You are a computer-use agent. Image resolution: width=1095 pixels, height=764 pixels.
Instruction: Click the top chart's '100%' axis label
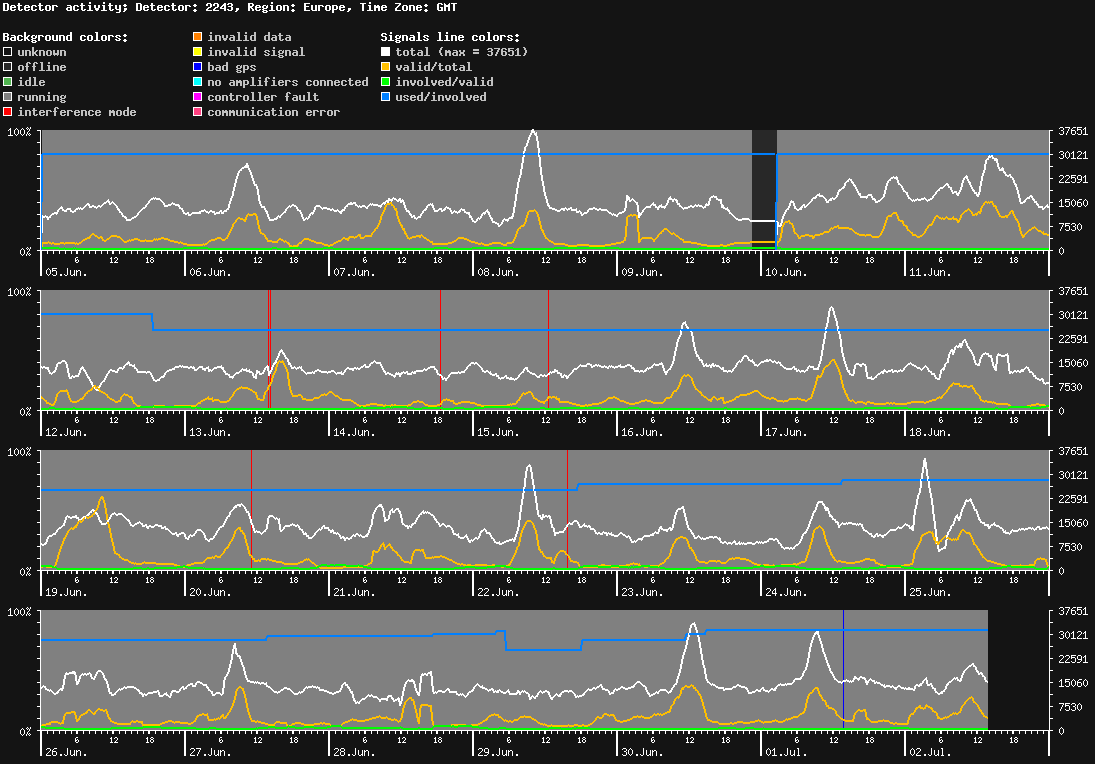point(19,132)
